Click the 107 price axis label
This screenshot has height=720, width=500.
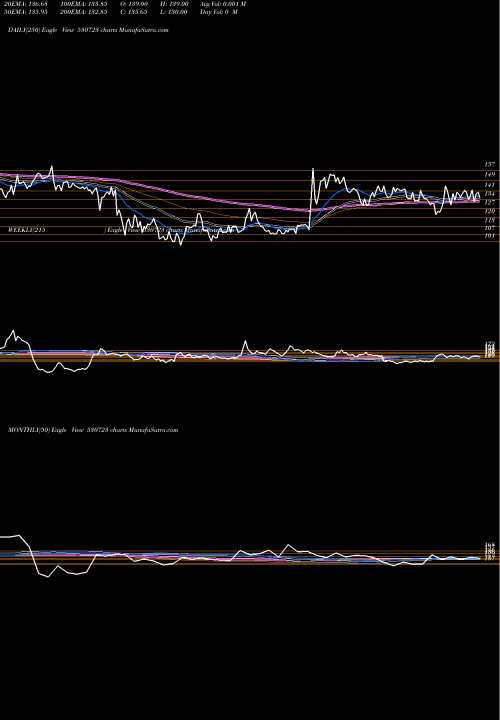[x=489, y=228]
